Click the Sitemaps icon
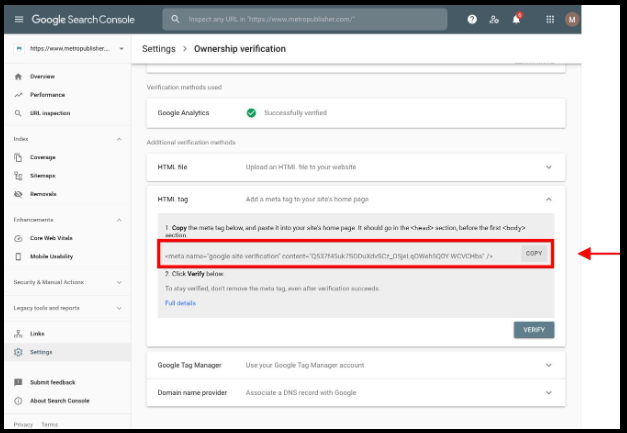The height and width of the screenshot is (433, 627). click(18, 176)
